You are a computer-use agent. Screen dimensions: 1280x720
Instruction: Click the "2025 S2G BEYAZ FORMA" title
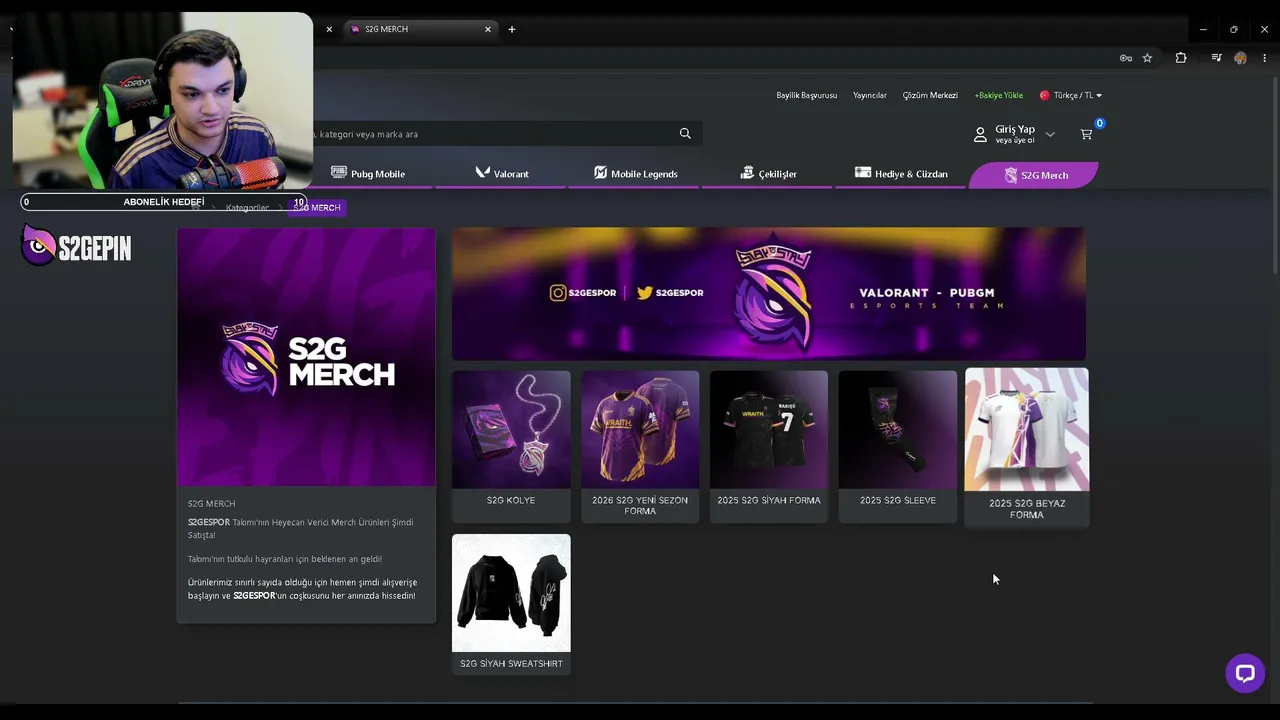(x=1027, y=509)
